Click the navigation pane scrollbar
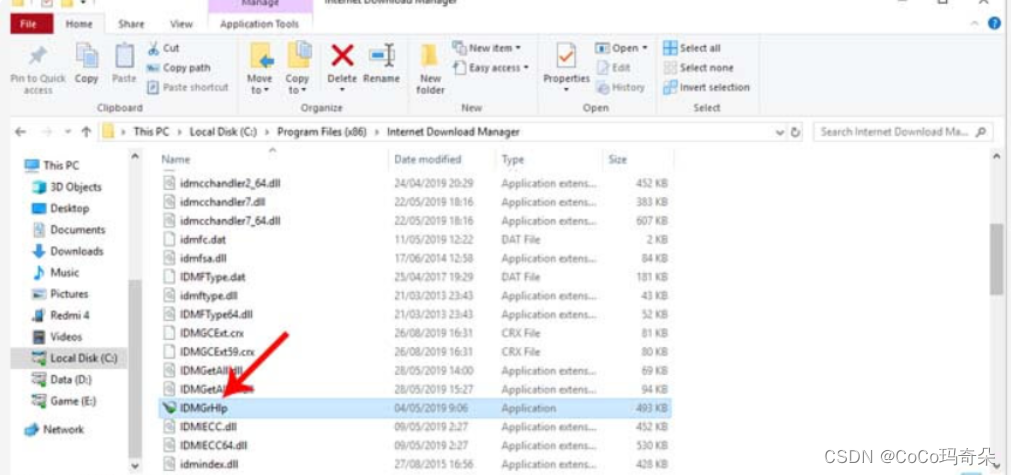 (135, 367)
